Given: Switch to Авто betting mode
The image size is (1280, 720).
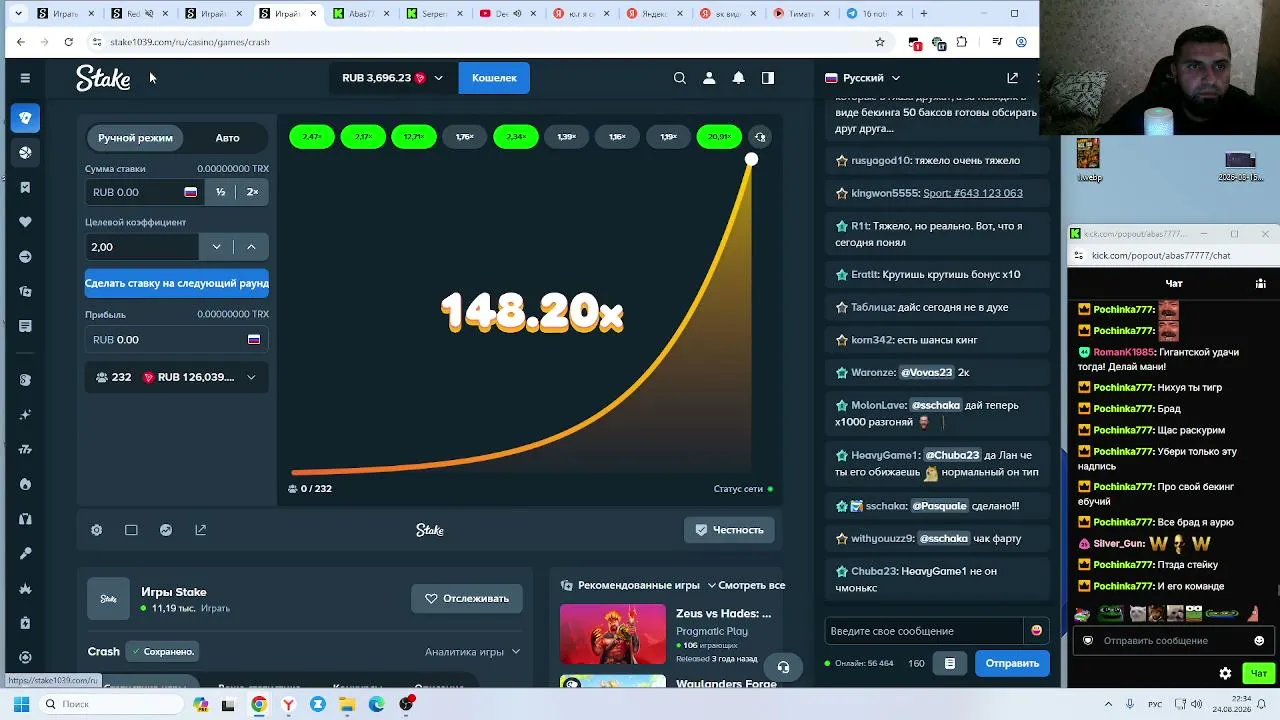Looking at the screenshot, I should pyautogui.click(x=227, y=138).
